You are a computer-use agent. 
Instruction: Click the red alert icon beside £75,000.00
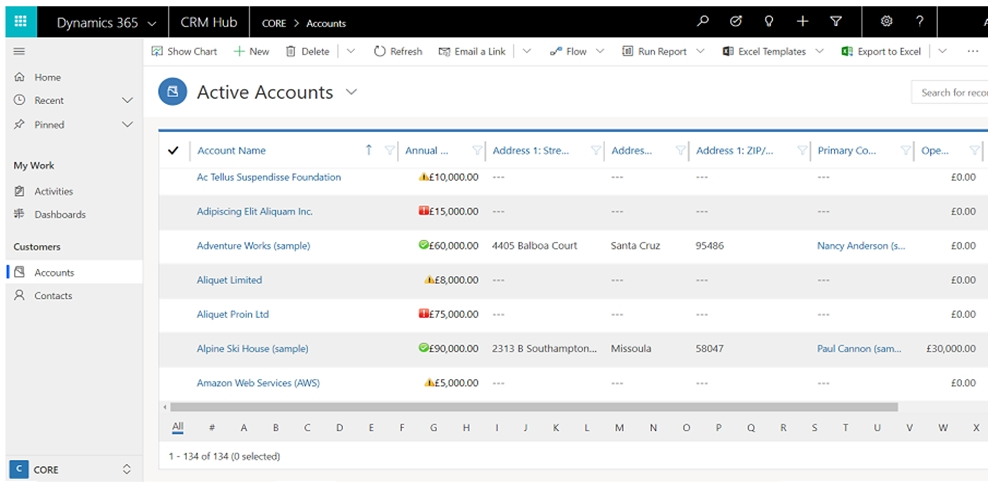pos(423,314)
